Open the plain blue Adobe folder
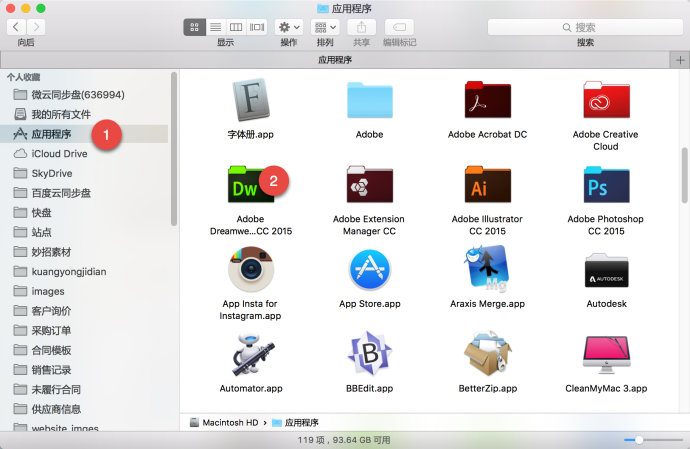 point(370,100)
